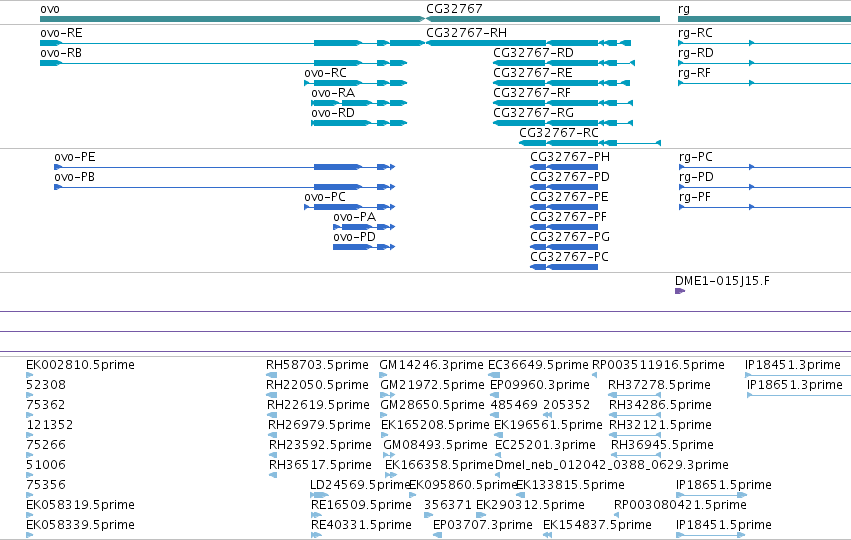This screenshot has height=540, width=851.
Task: Select the ovo-RB transcript label
Action: coord(61,53)
